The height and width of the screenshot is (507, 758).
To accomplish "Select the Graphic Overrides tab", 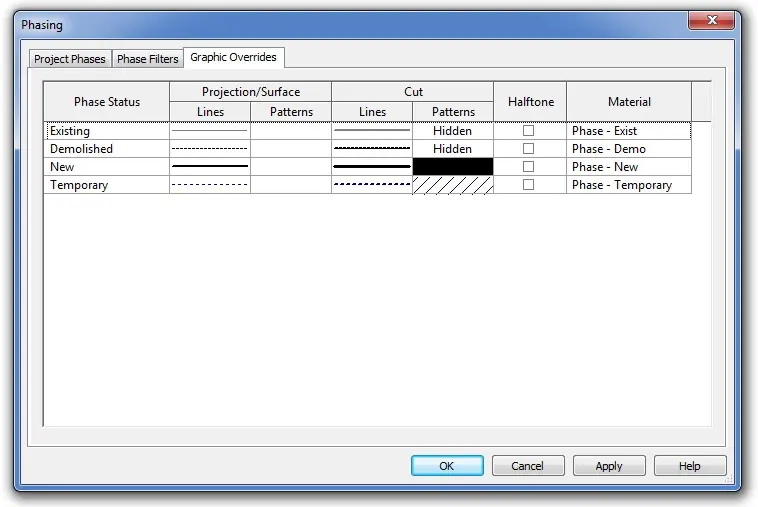I will [x=233, y=57].
